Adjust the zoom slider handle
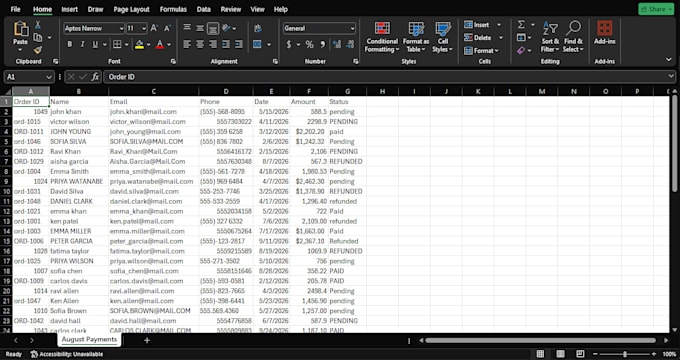680x360 pixels. 624,354
